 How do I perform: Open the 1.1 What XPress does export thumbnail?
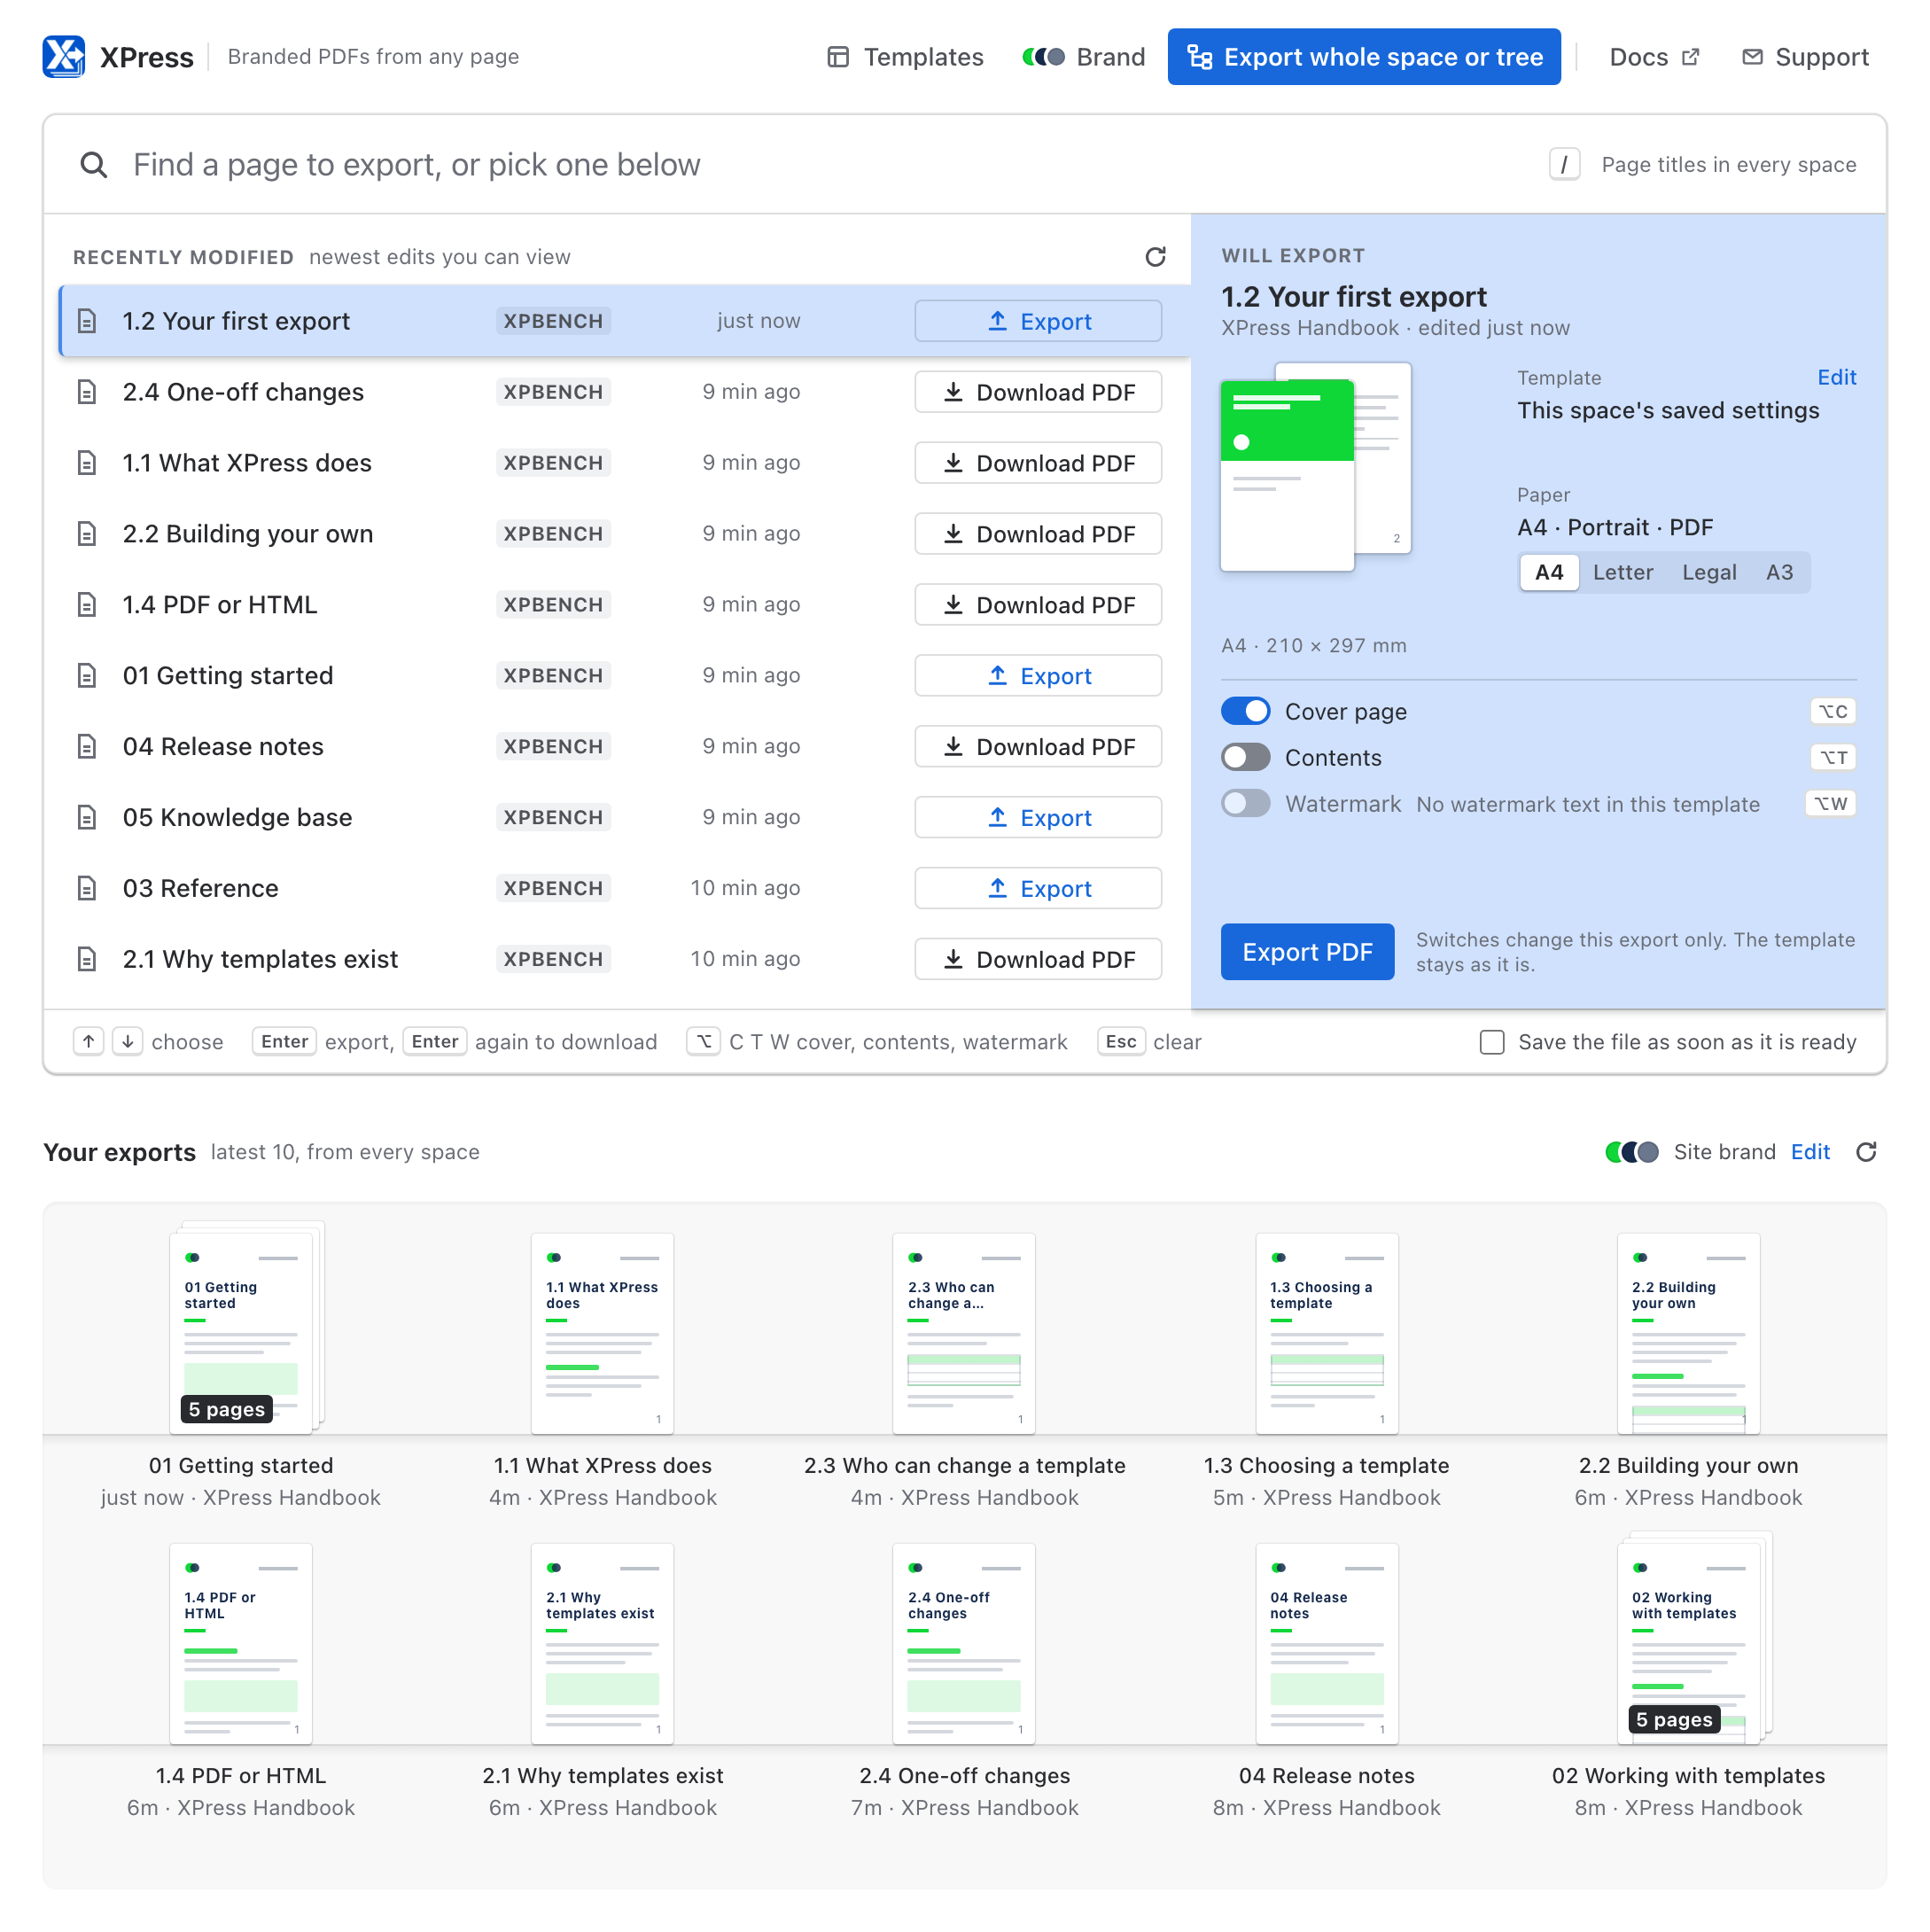point(602,1334)
